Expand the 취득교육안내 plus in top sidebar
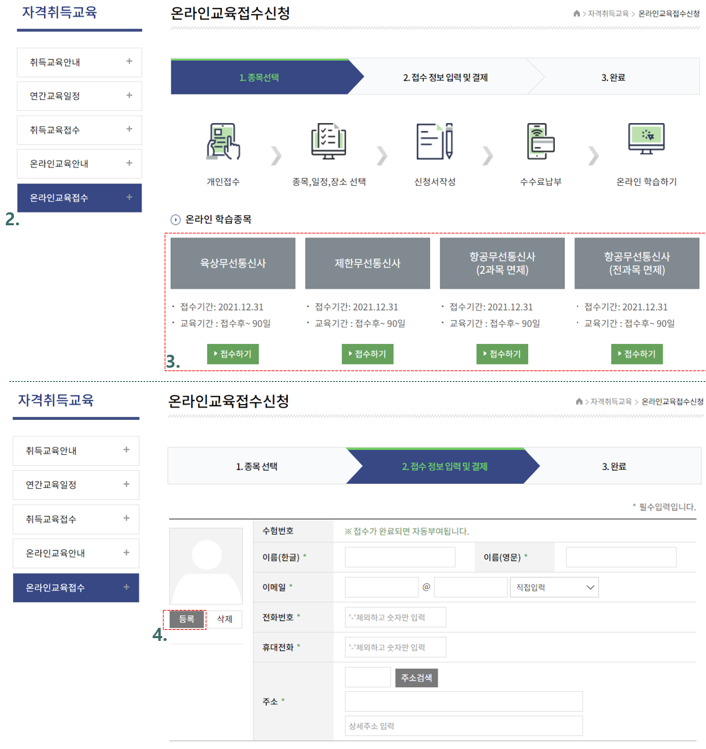Viewport: 706px width, 749px height. (129, 62)
